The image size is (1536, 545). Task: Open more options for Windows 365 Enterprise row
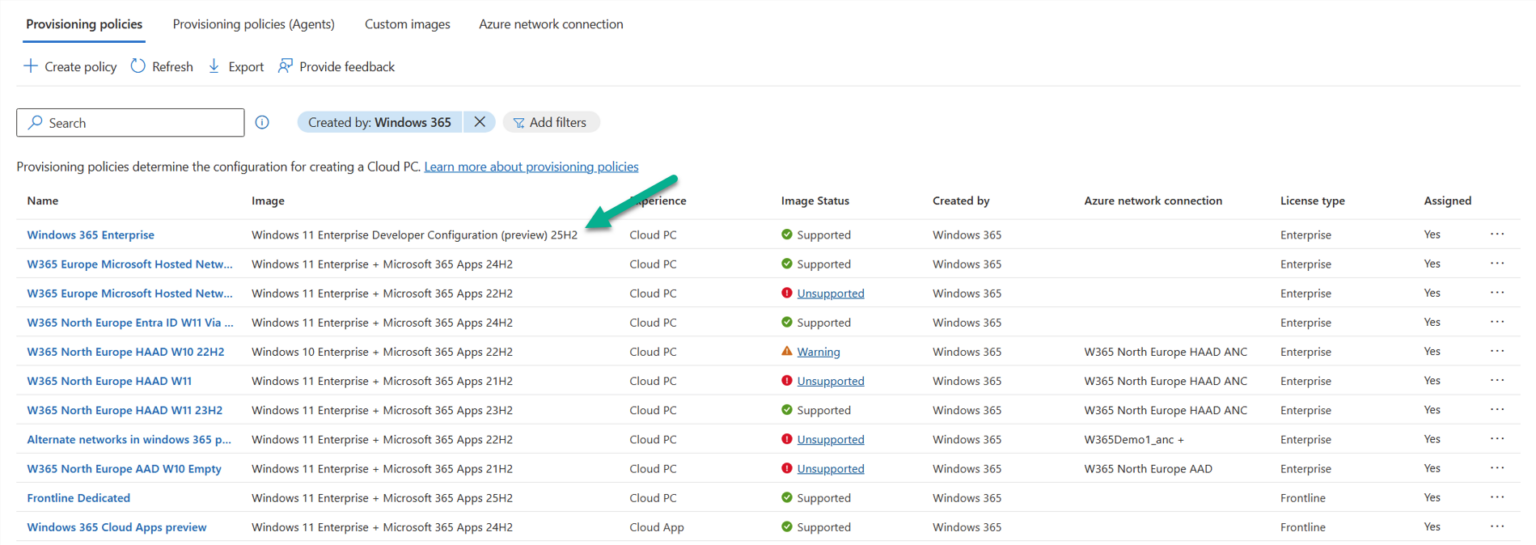pos(1497,234)
